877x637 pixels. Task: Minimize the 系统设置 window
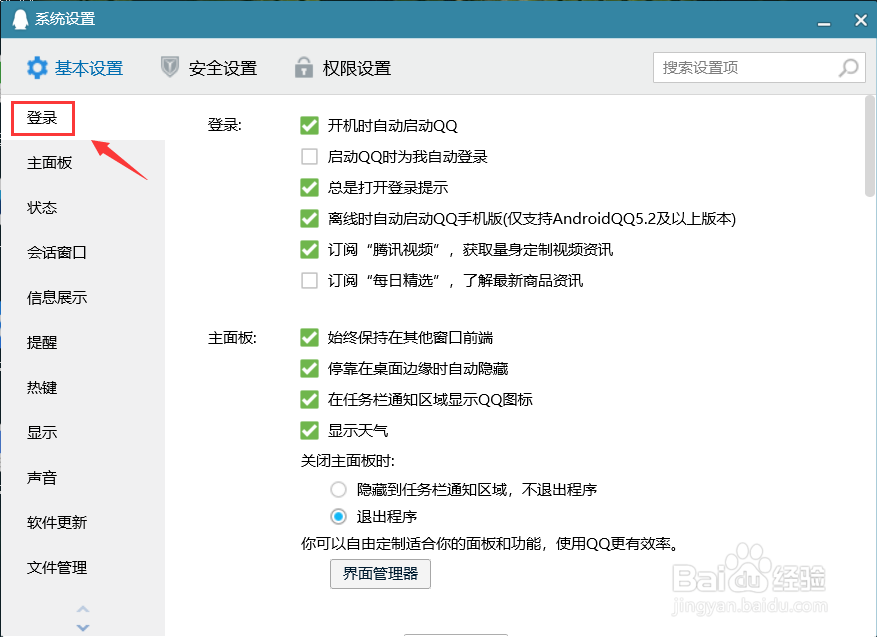tap(823, 24)
